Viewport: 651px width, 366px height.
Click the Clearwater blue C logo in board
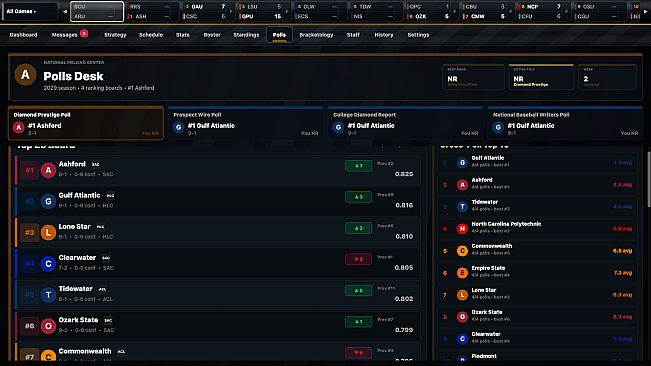click(48, 264)
